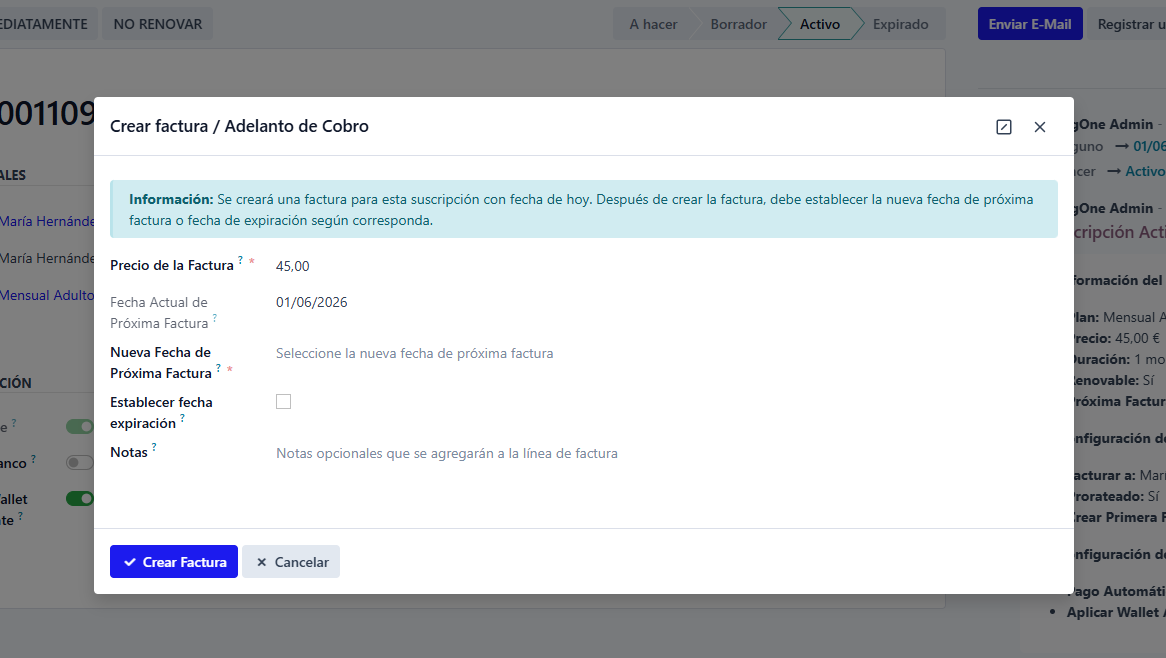Click help icon for Fecha Actual de Próxima Factura
This screenshot has height=658, width=1166.
214,318
